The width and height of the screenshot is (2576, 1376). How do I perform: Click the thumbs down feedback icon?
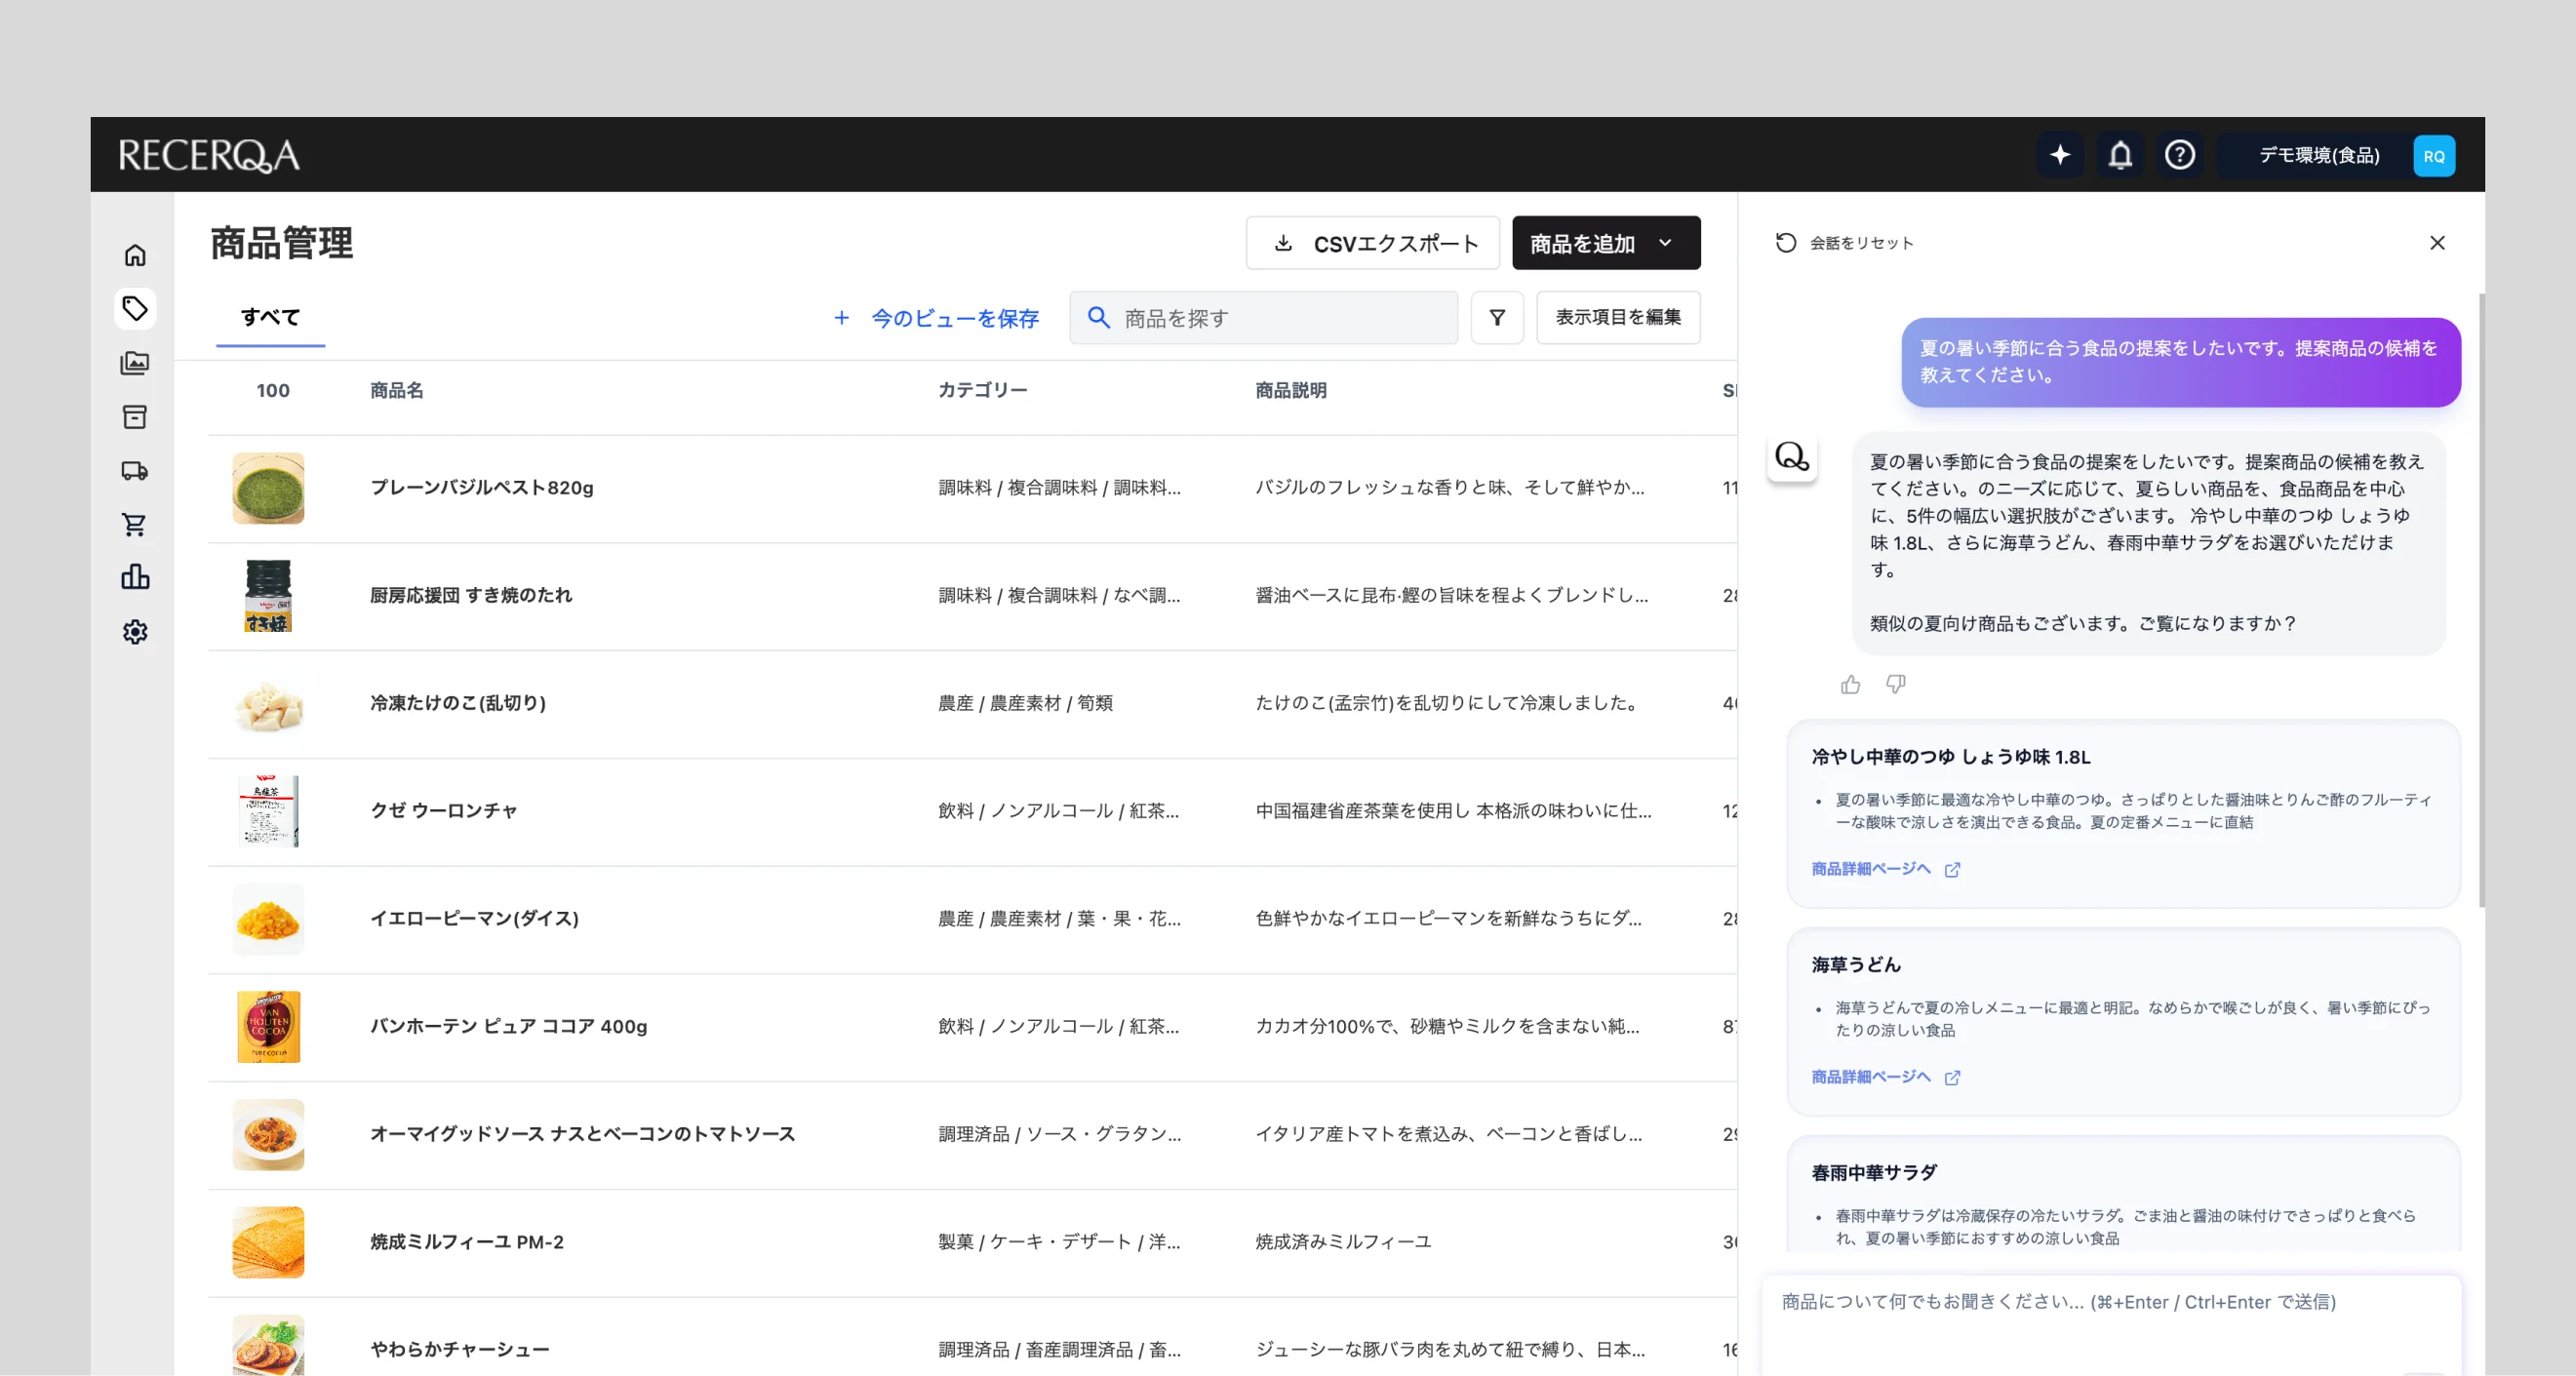[x=1895, y=685]
